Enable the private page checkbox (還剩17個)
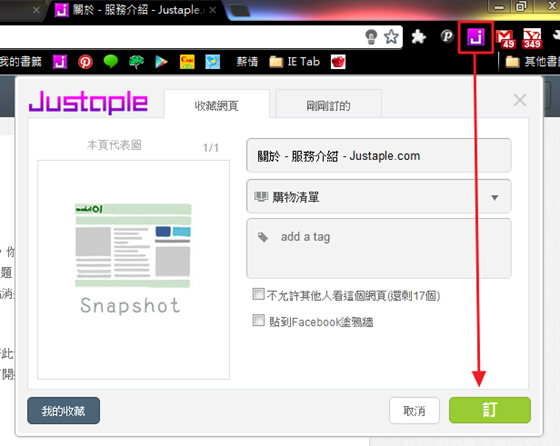The height and width of the screenshot is (446, 560). (259, 294)
